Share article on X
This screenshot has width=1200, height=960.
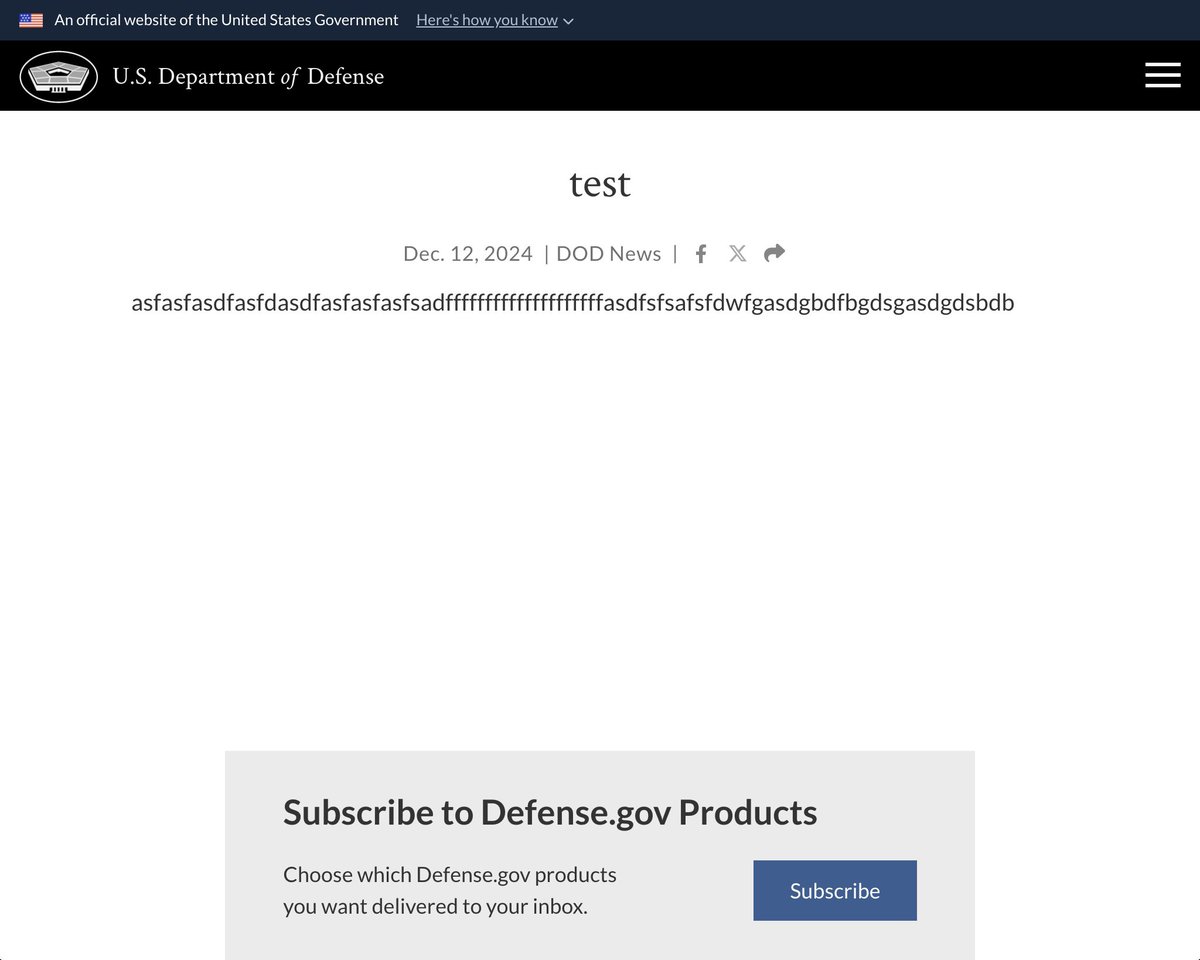click(737, 254)
